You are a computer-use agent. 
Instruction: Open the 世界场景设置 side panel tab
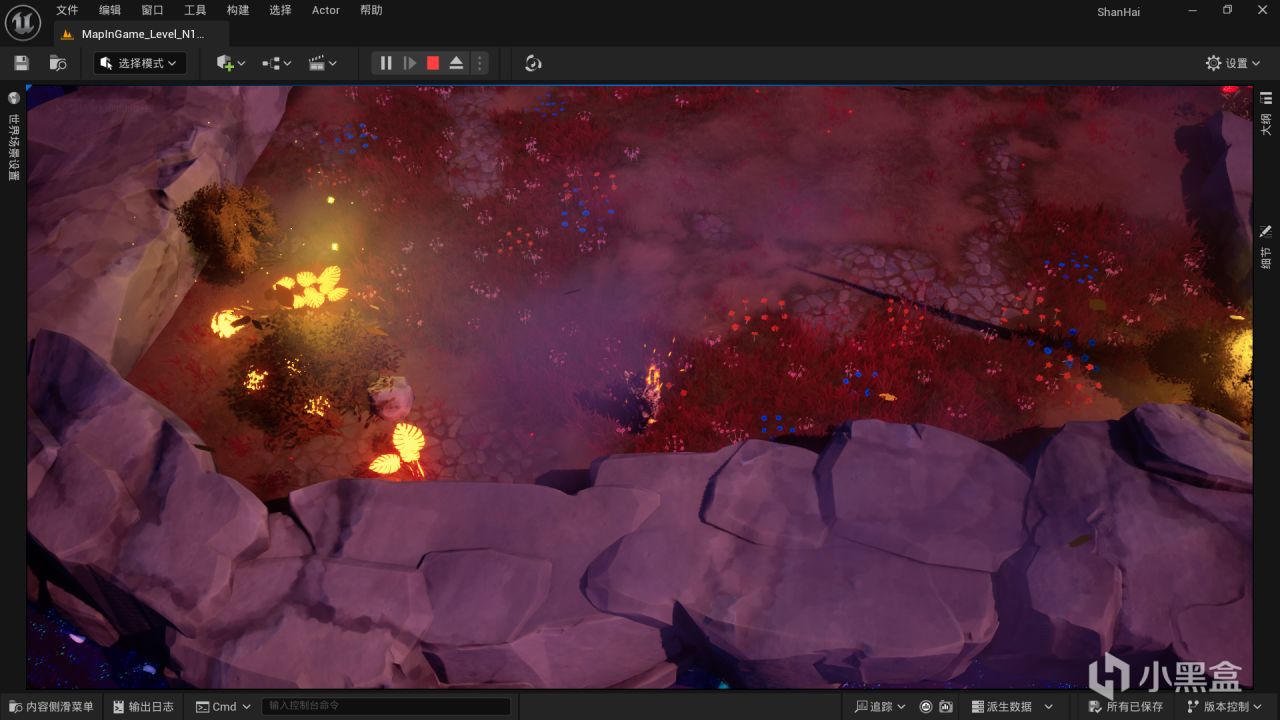(14, 137)
